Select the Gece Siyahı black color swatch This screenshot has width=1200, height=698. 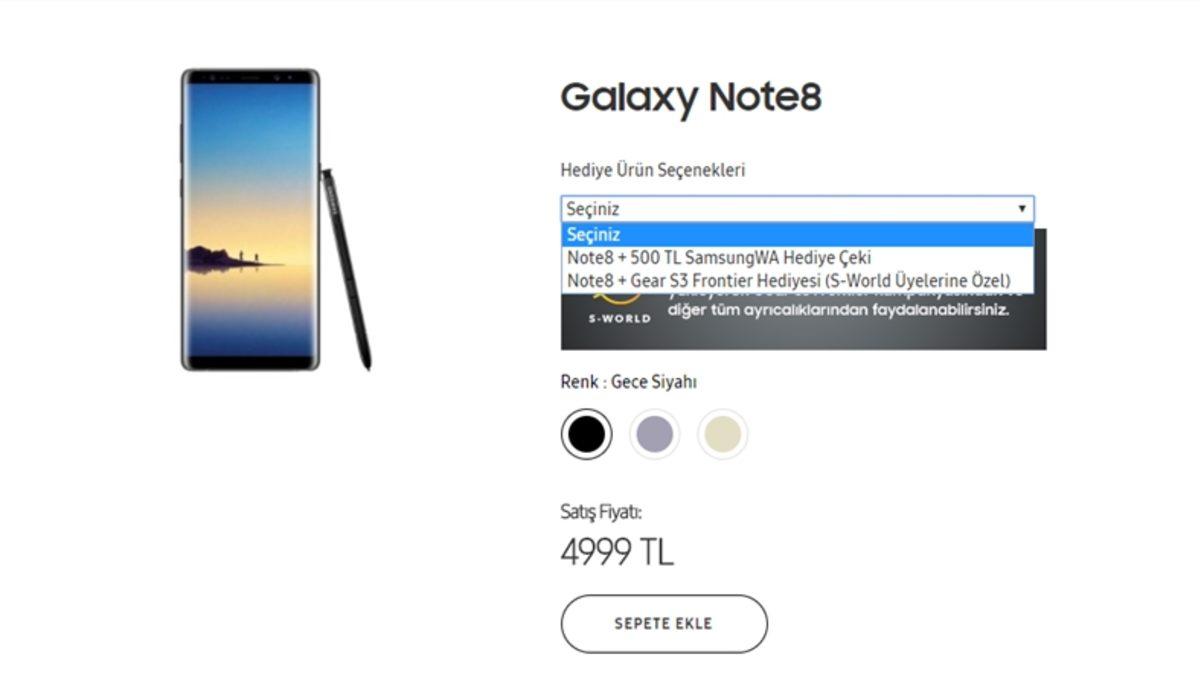(x=585, y=434)
